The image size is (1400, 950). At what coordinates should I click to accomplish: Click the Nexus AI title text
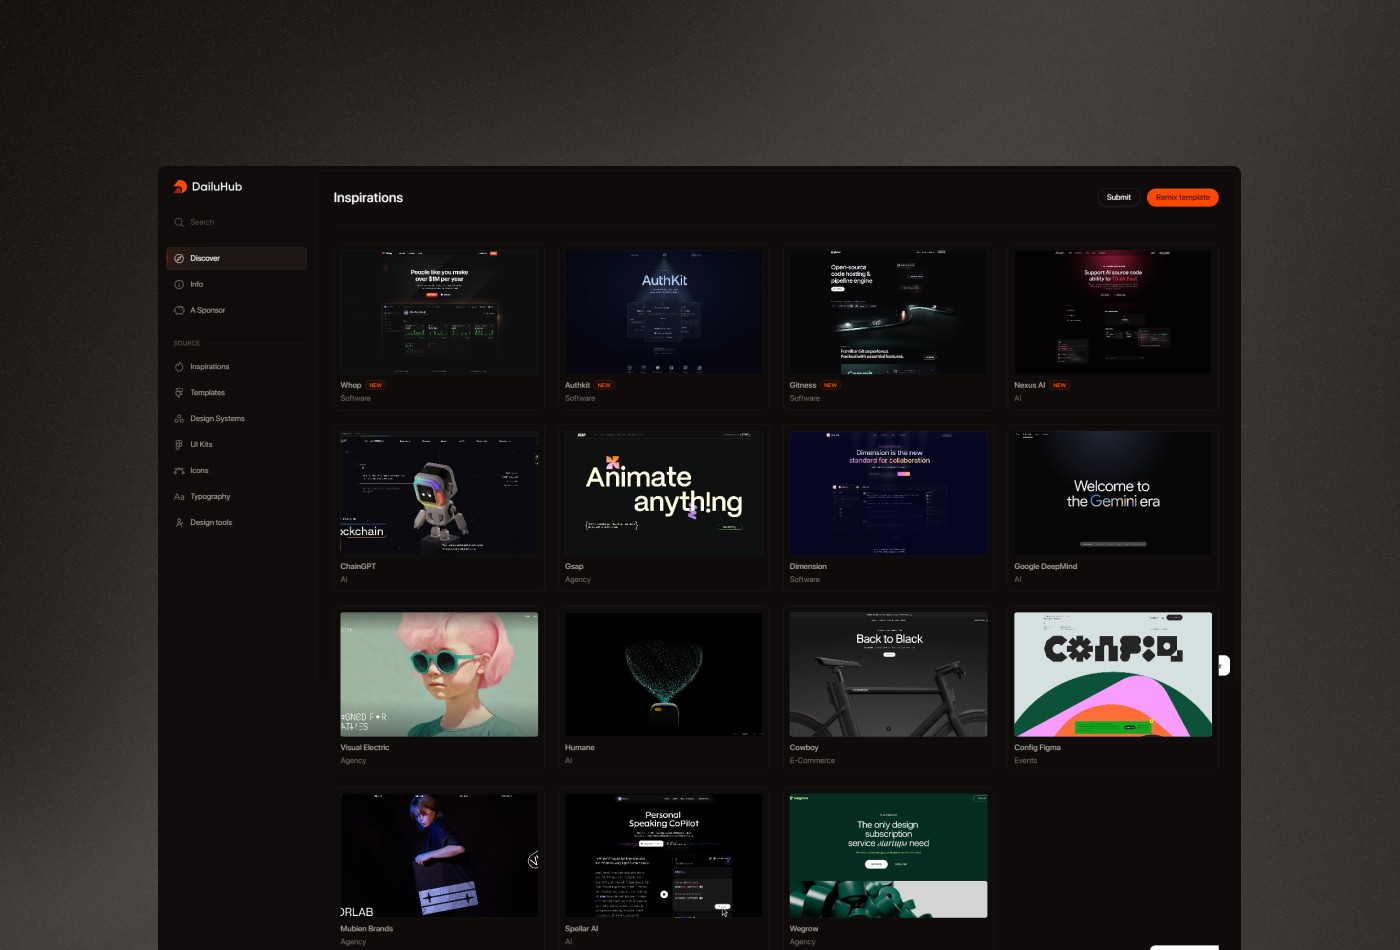[x=1029, y=385]
